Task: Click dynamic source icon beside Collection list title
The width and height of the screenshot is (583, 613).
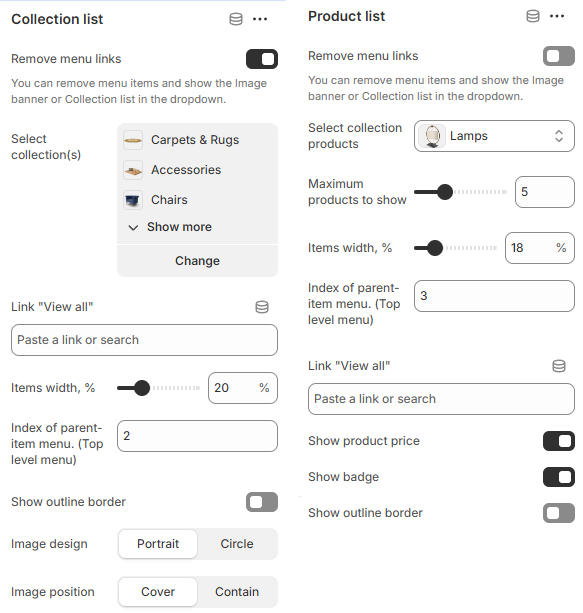Action: pyautogui.click(x=236, y=19)
